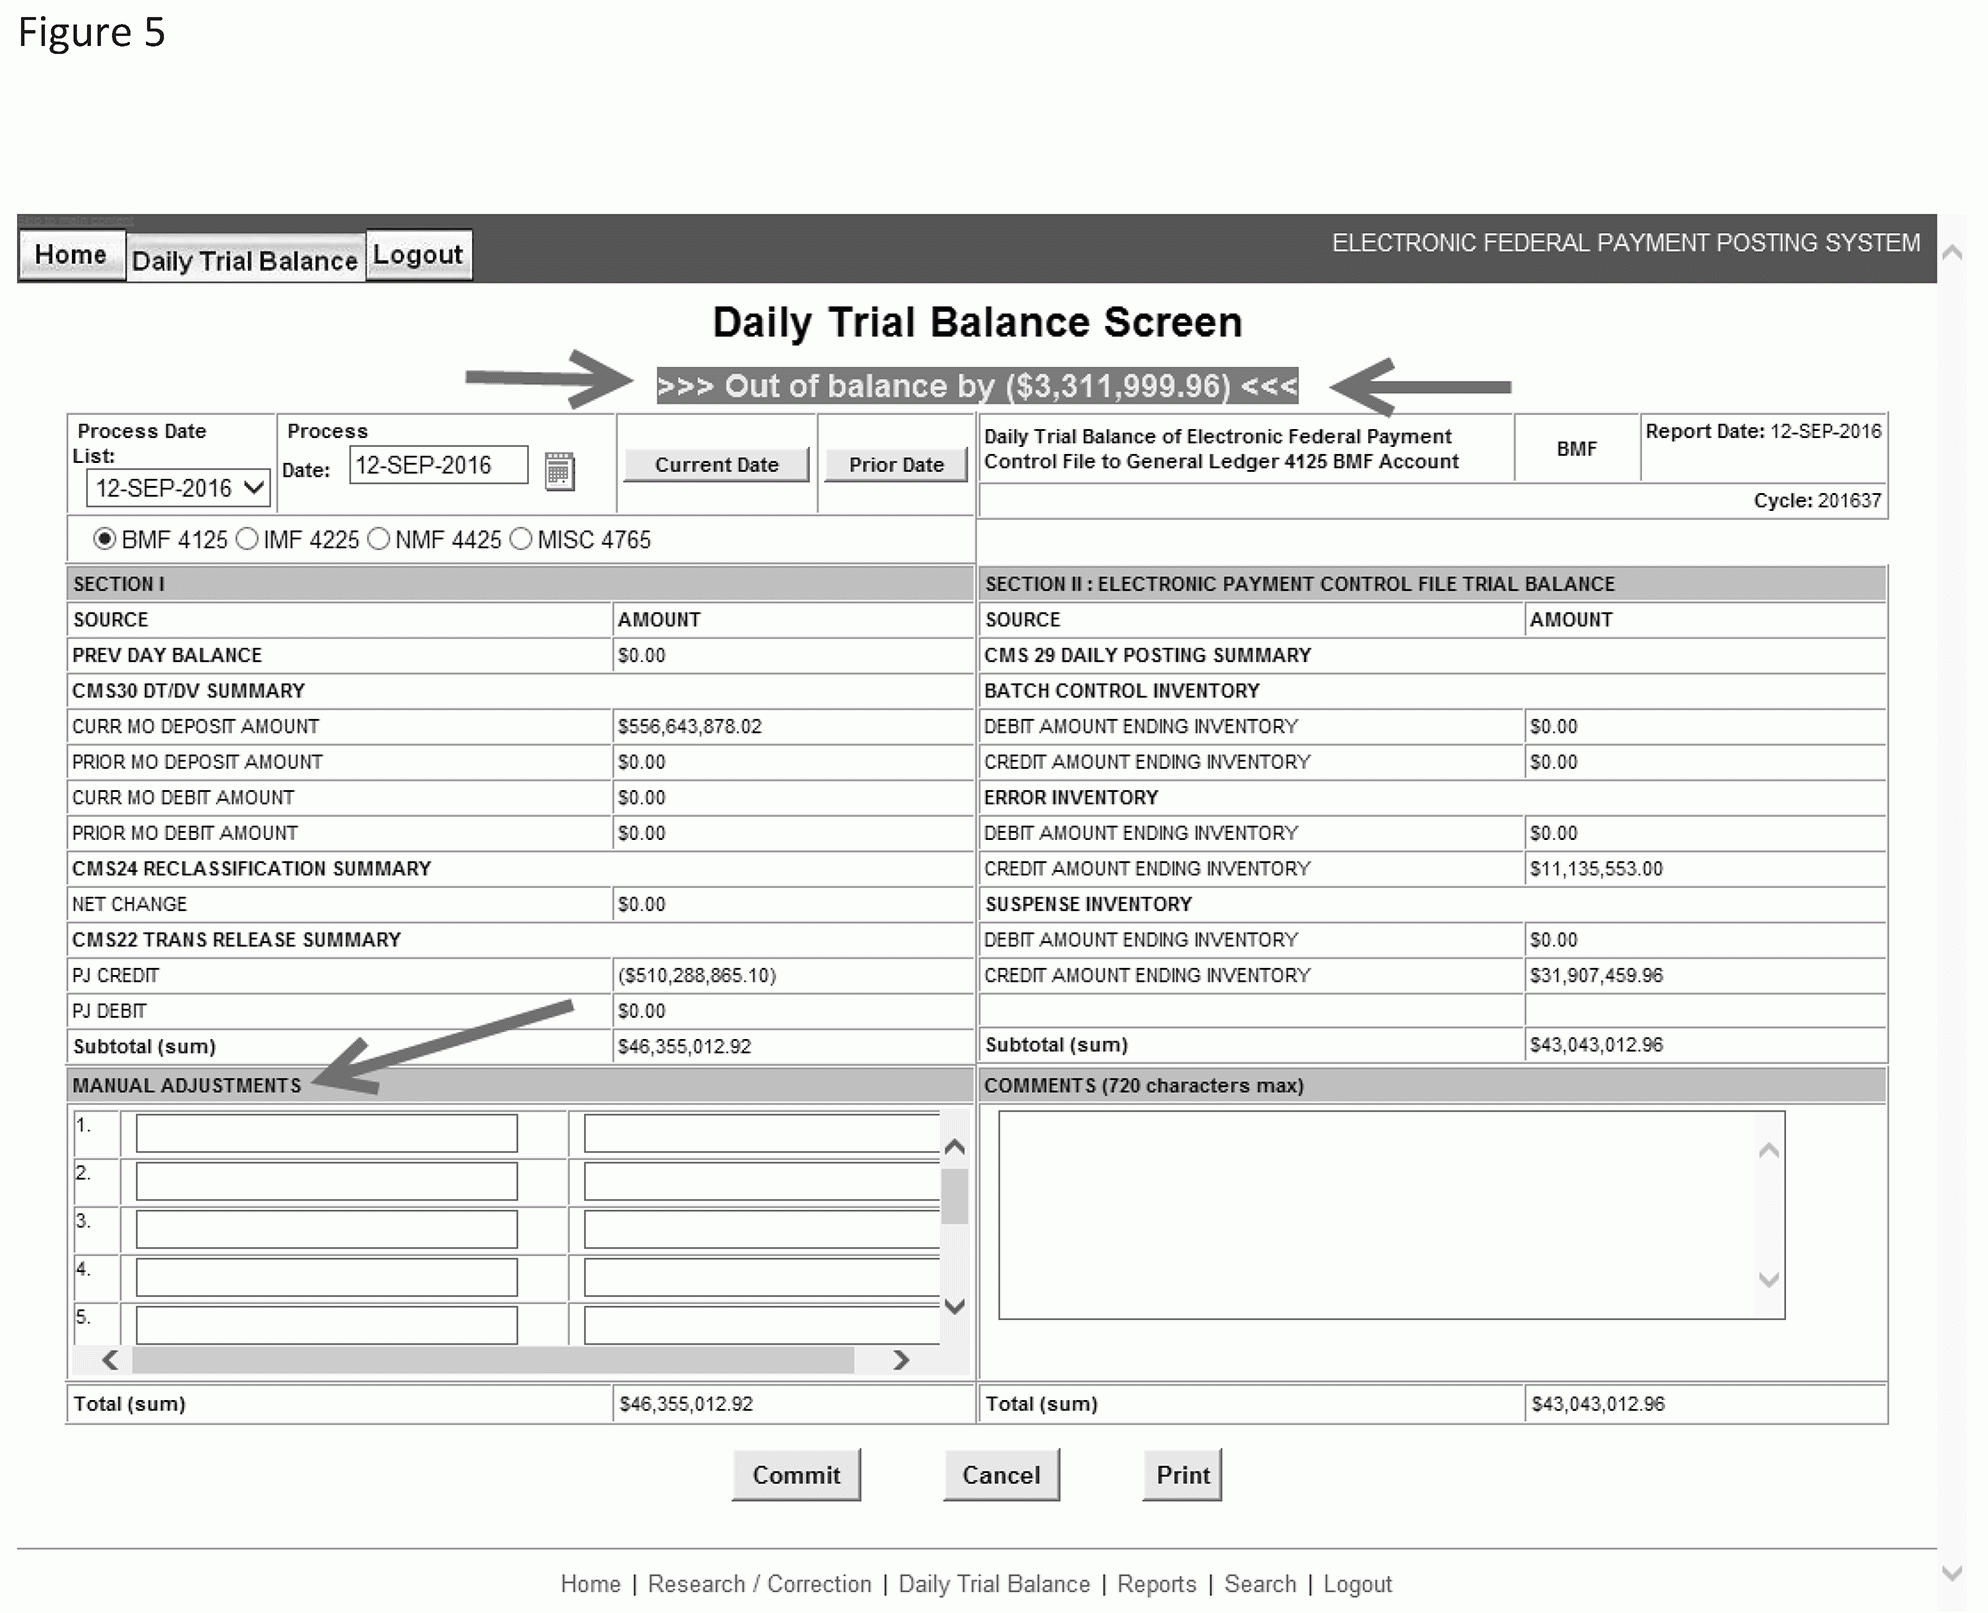The width and height of the screenshot is (1988, 1613).
Task: Click the scroll-down arrow in Comments box
Action: tap(1768, 1278)
